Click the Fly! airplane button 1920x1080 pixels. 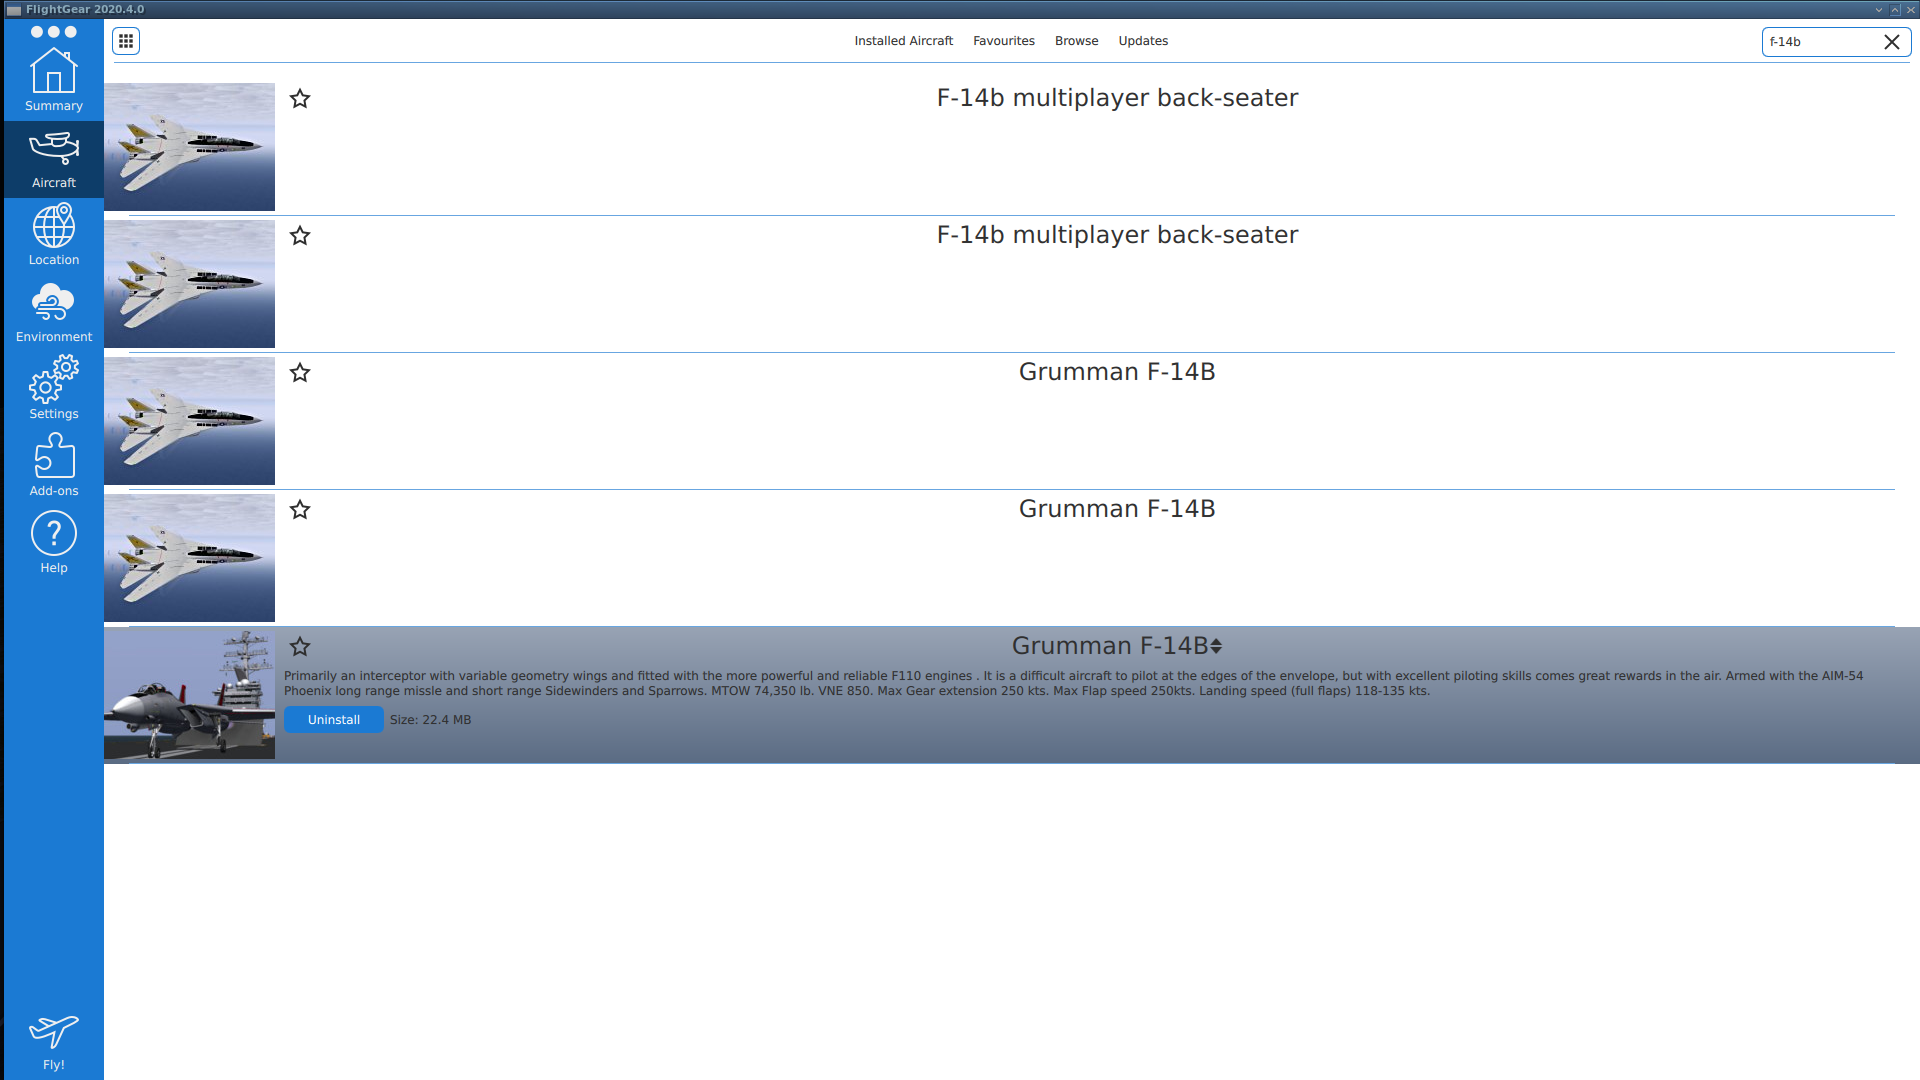[54, 1042]
